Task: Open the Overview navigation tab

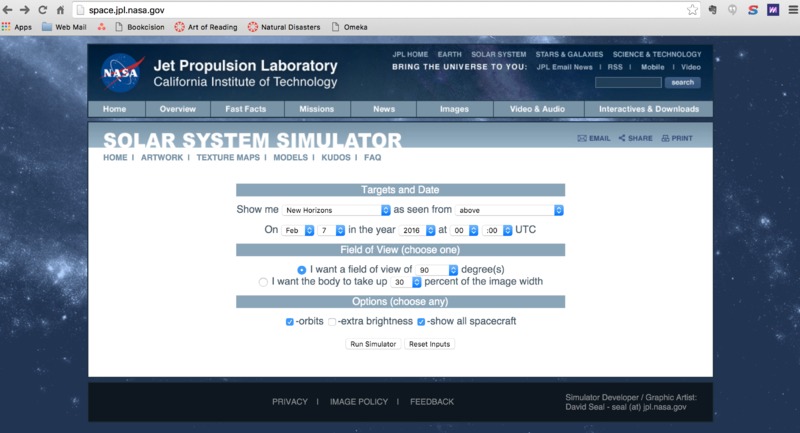Action: click(x=178, y=109)
